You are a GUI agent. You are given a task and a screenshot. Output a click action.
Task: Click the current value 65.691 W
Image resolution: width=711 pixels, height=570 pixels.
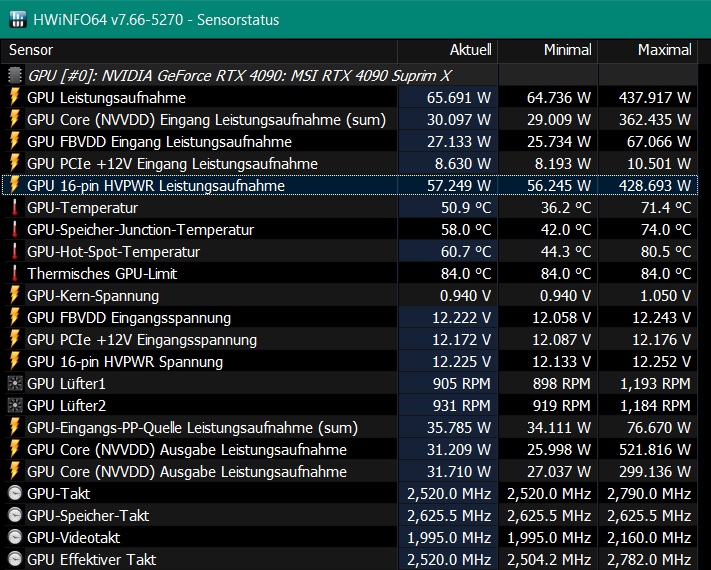tap(458, 97)
